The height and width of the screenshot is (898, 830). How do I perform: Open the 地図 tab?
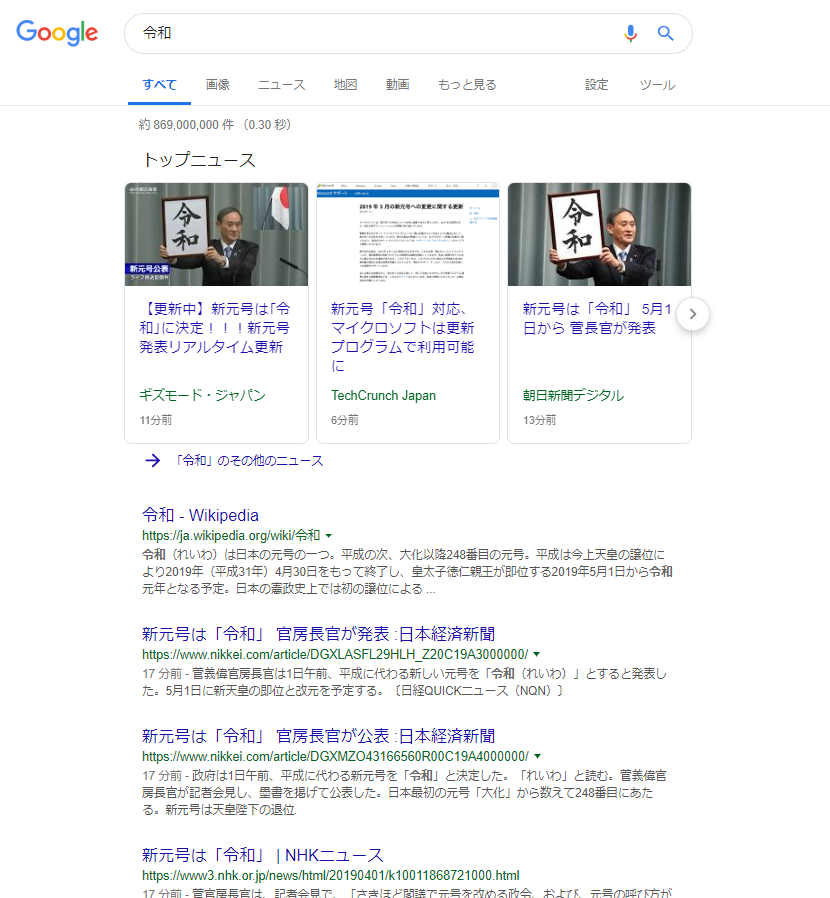(x=345, y=85)
